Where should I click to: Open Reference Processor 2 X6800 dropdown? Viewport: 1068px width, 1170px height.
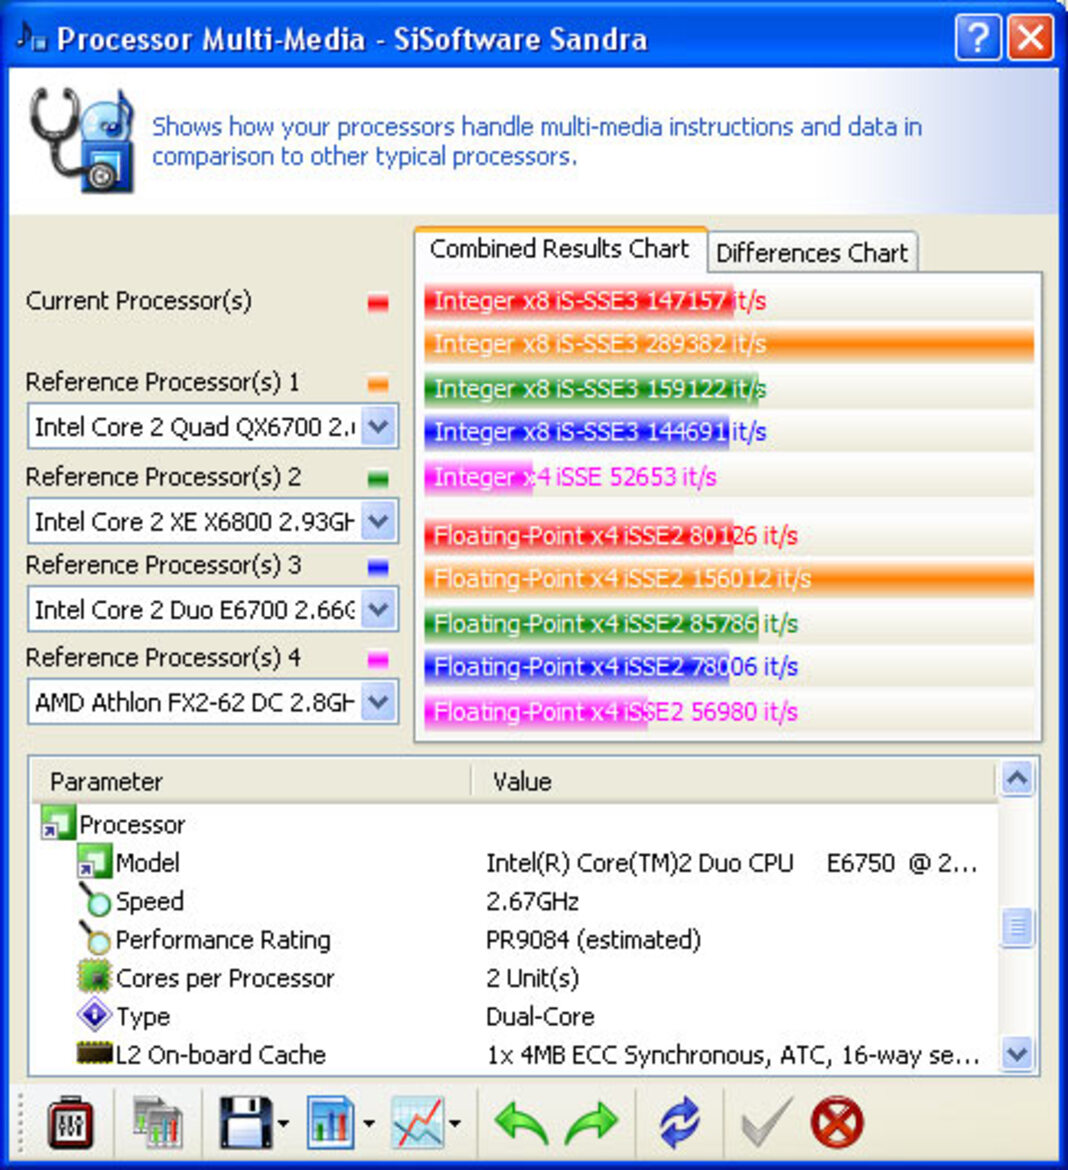pyautogui.click(x=379, y=521)
